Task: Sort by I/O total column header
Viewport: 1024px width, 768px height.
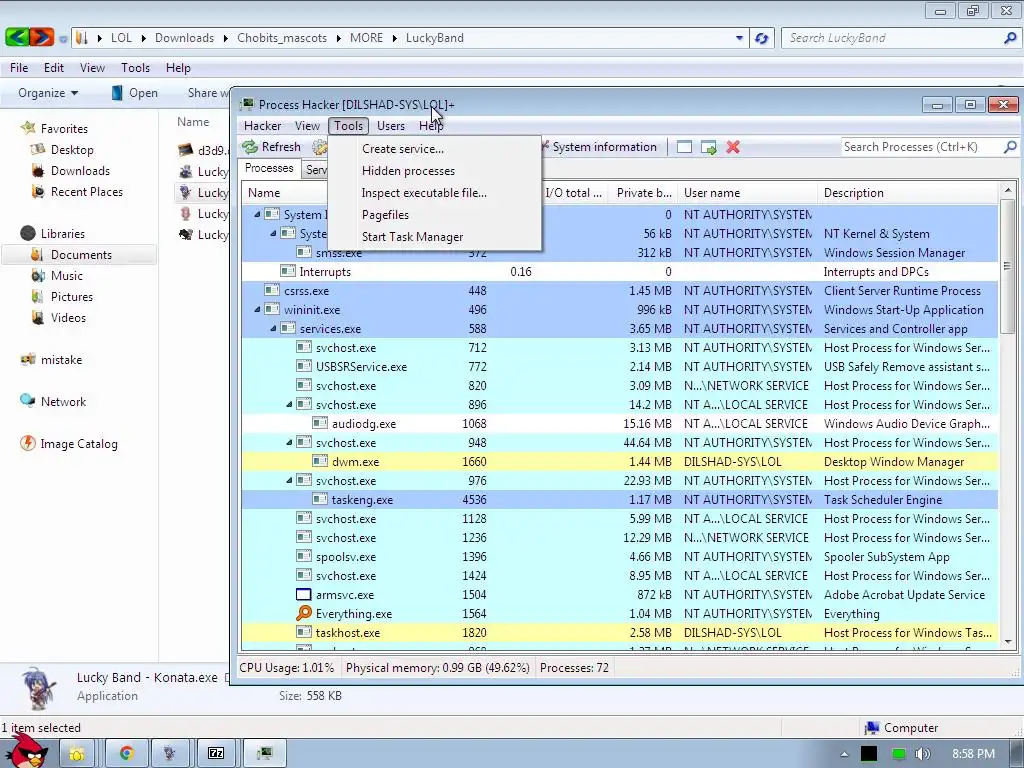Action: [573, 193]
